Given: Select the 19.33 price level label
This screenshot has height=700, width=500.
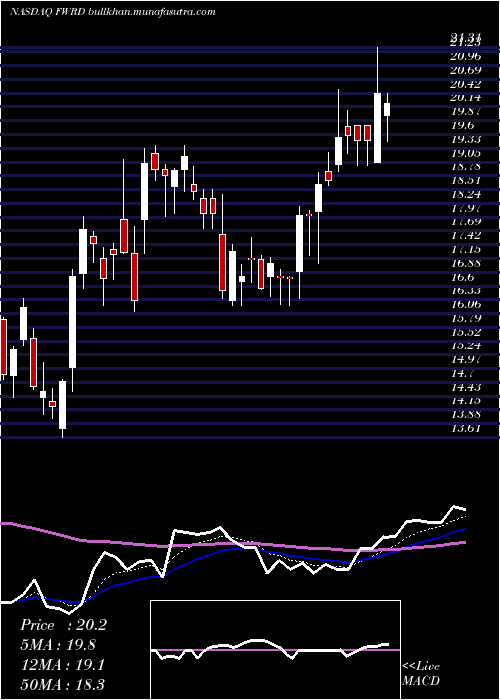Looking at the screenshot, I should pyautogui.click(x=466, y=139).
